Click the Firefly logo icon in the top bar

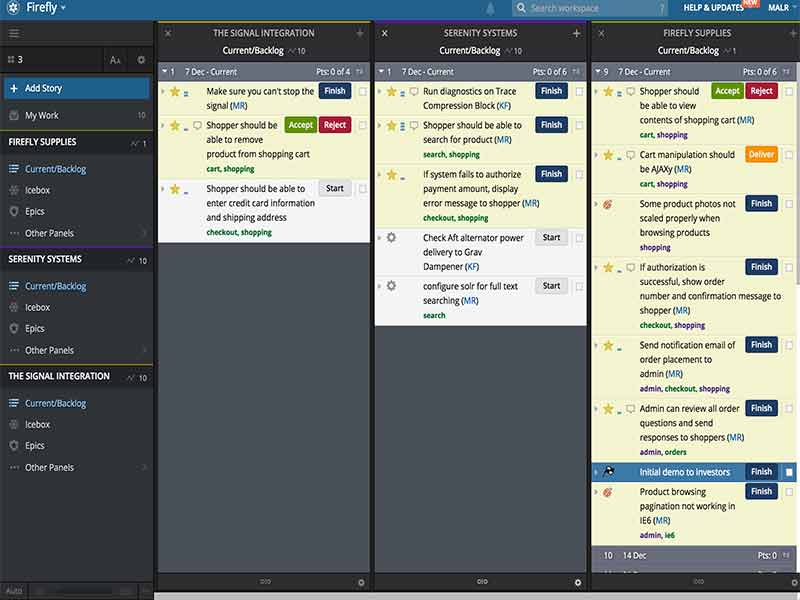14,8
